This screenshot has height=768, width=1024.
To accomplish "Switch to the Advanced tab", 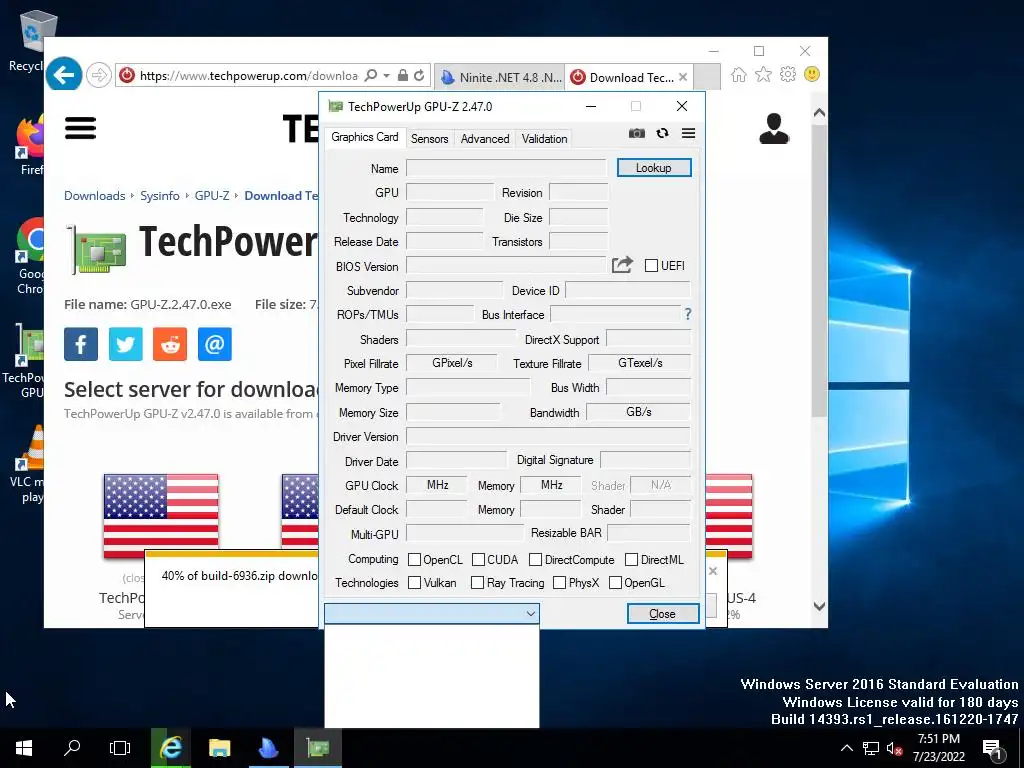I will point(485,138).
